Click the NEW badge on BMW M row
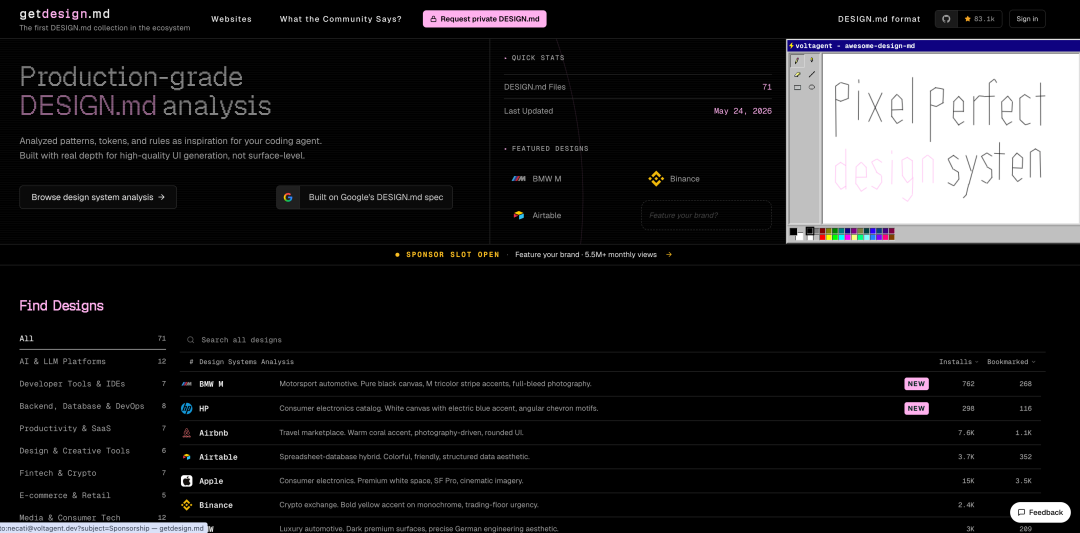 coord(916,384)
